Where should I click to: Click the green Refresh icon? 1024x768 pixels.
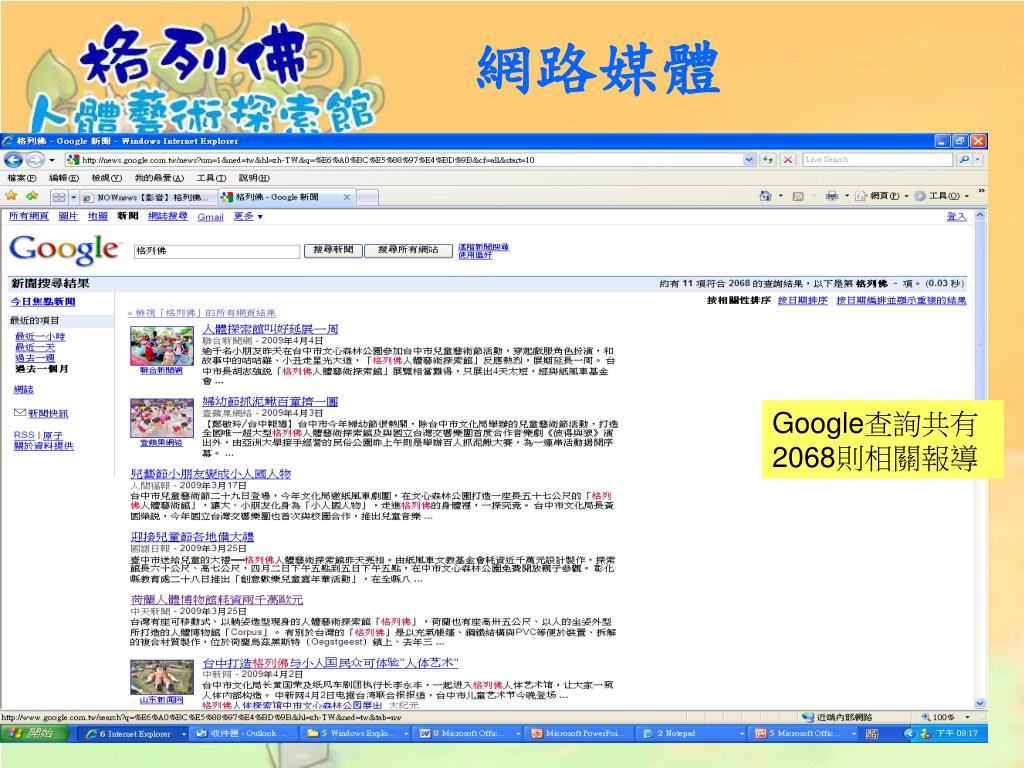tap(768, 159)
